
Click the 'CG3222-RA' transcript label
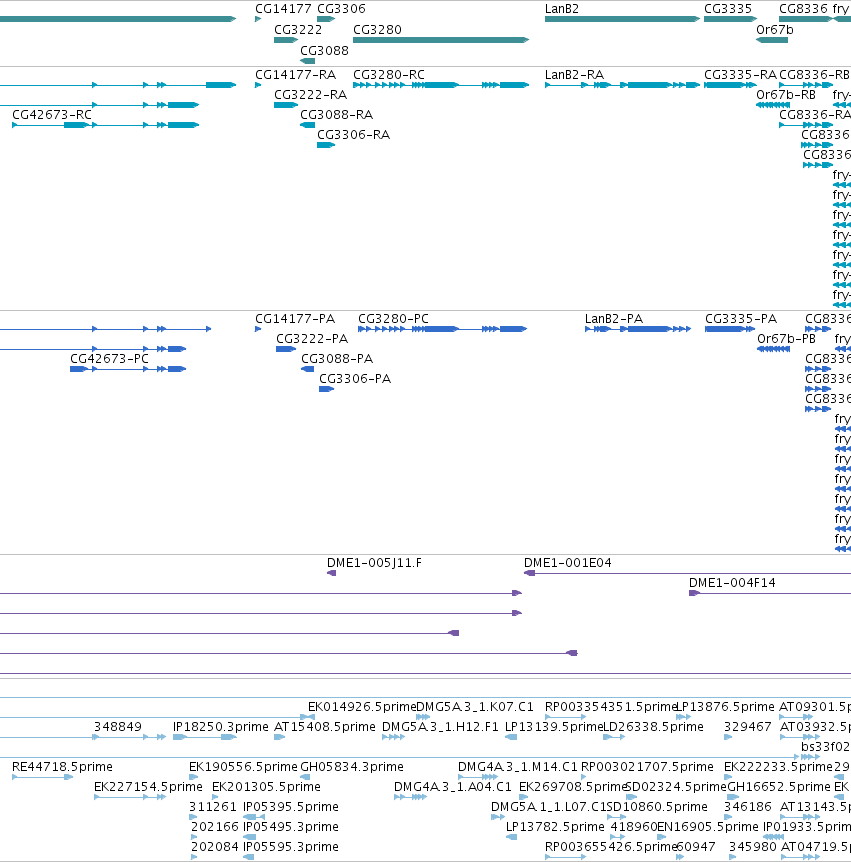coord(311,95)
